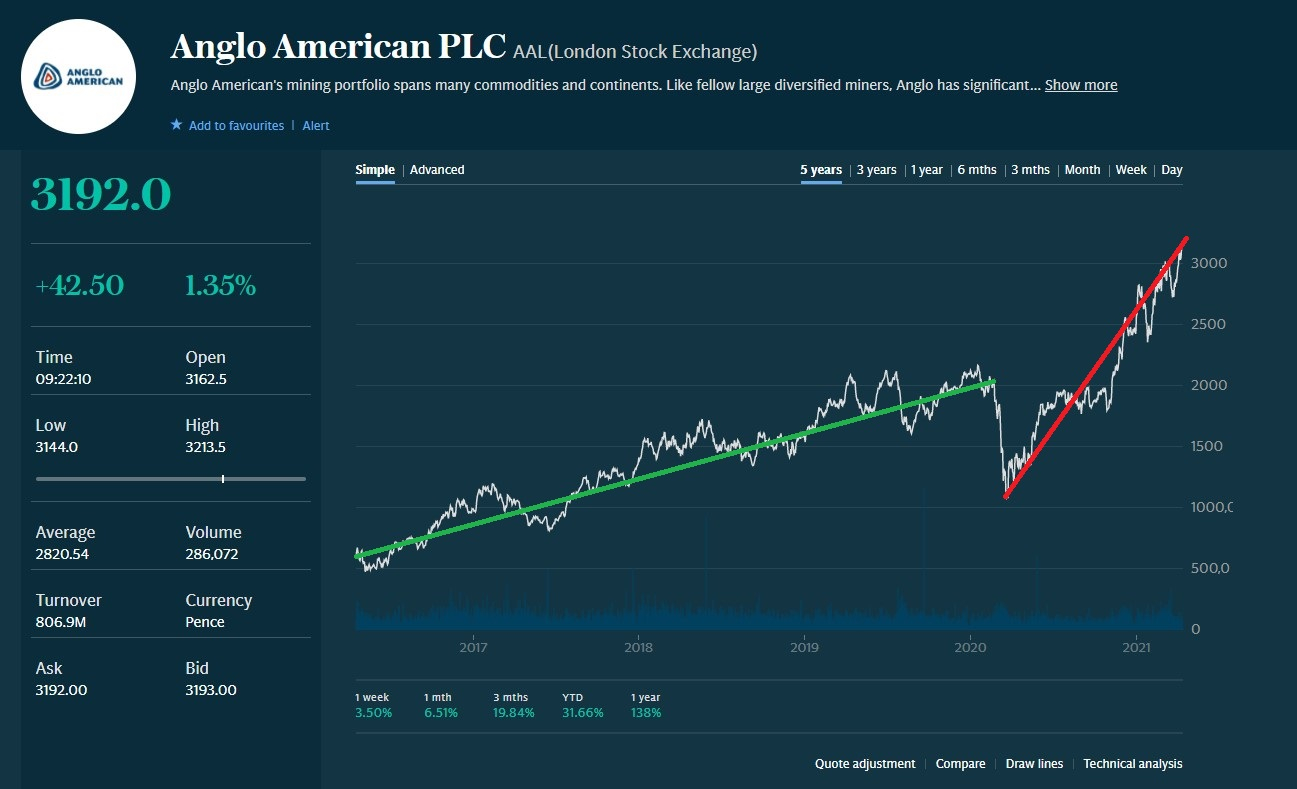
Task: Click the Anglo American logo
Action: 78,77
